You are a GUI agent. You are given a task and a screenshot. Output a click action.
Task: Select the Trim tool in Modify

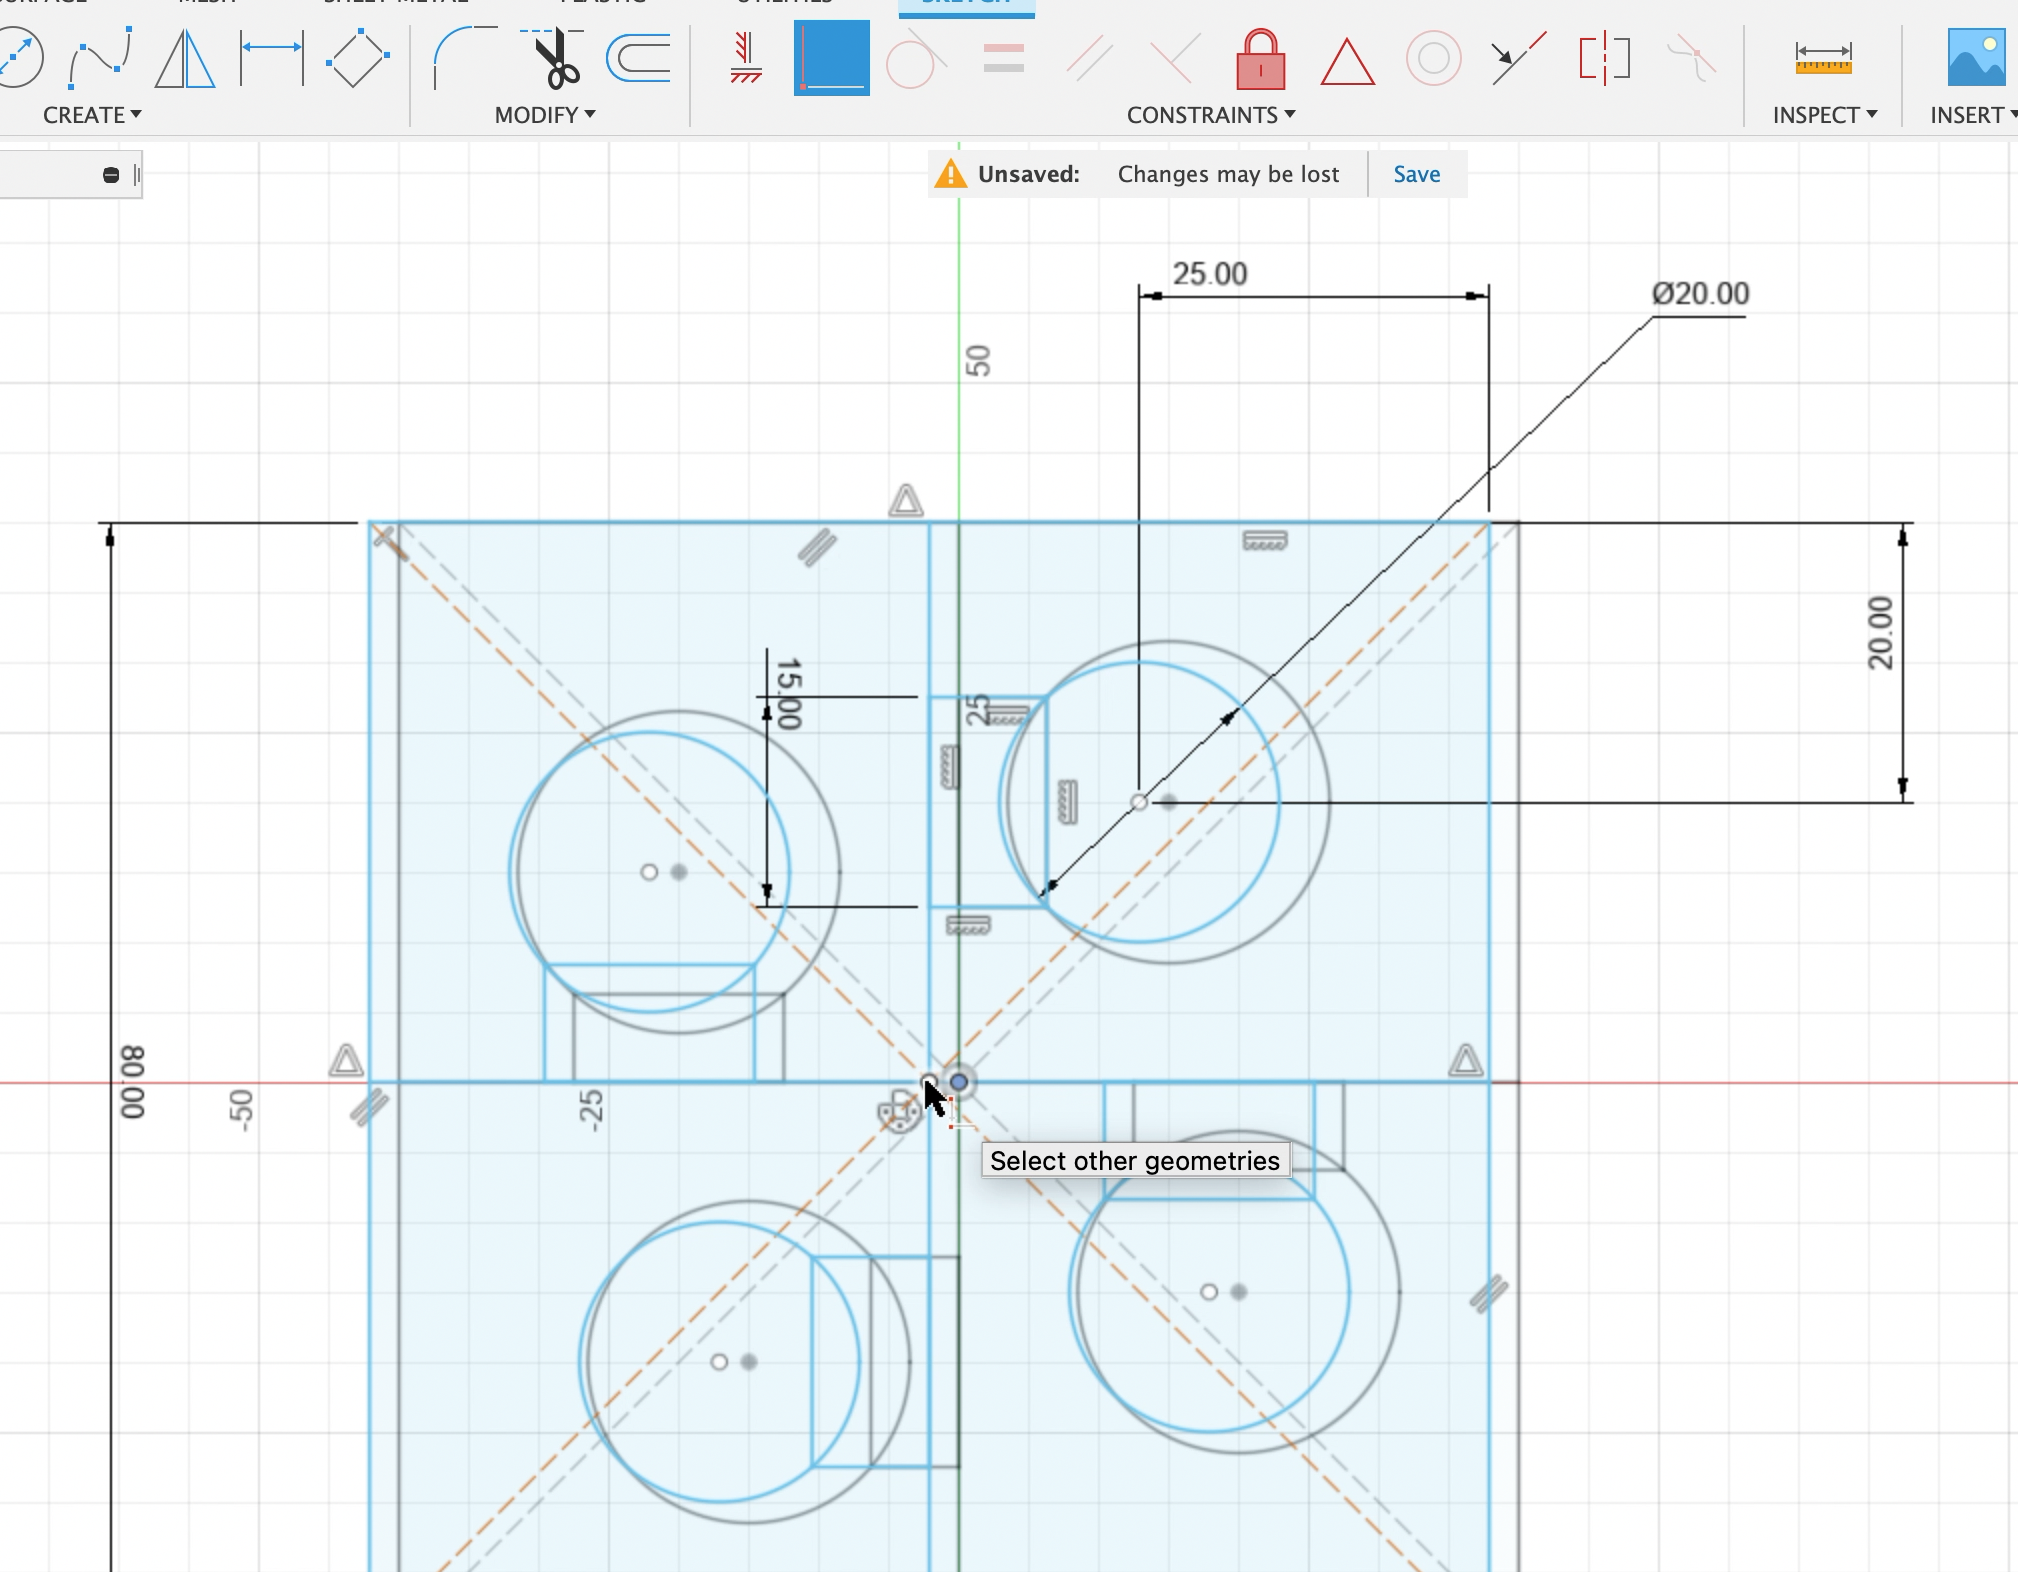(x=555, y=62)
